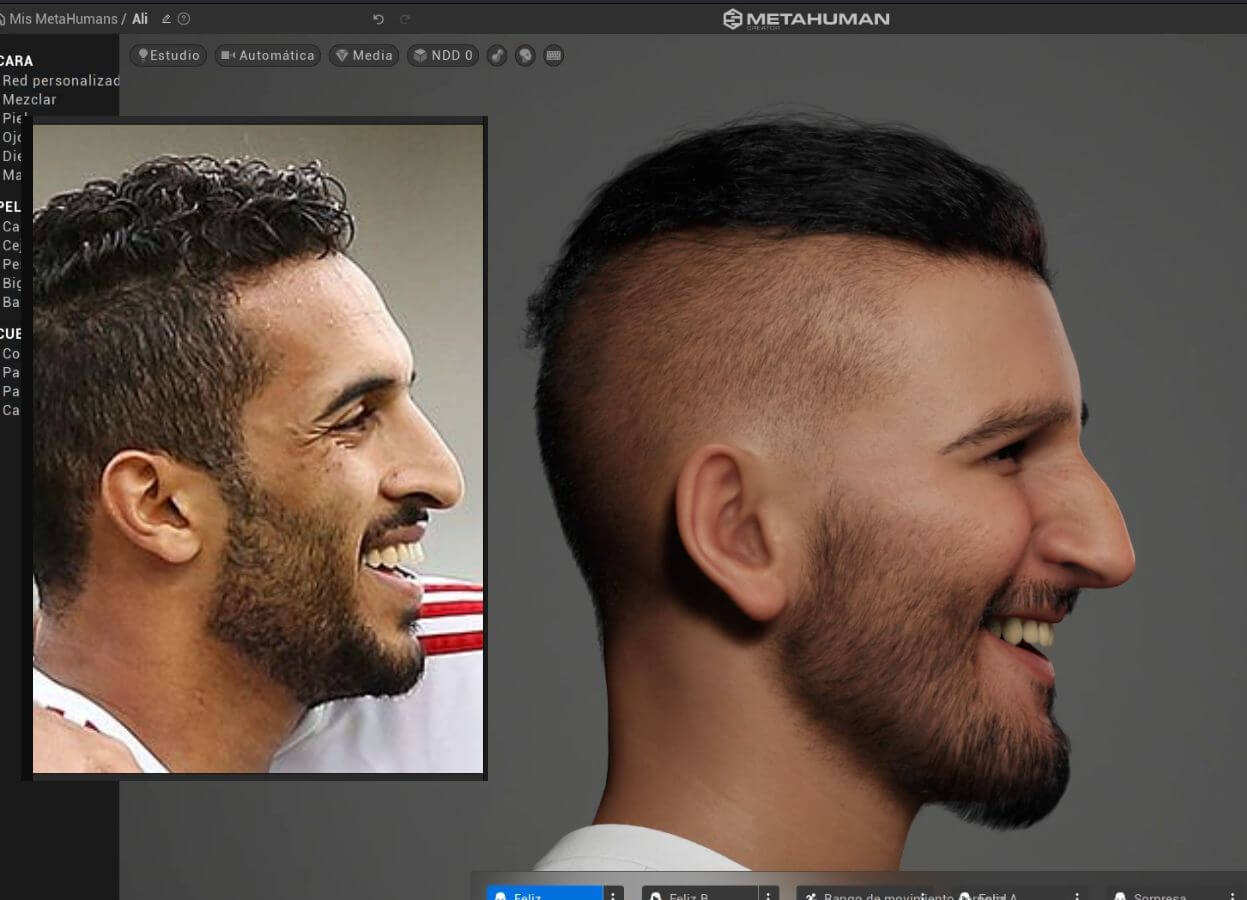Viewport: 1247px width, 900px height.
Task: Select Mezclar in the CARA section
Action: pyautogui.click(x=29, y=100)
